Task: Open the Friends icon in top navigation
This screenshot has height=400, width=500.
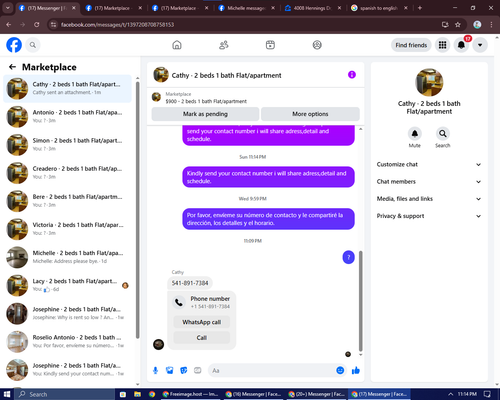Action: point(224,45)
